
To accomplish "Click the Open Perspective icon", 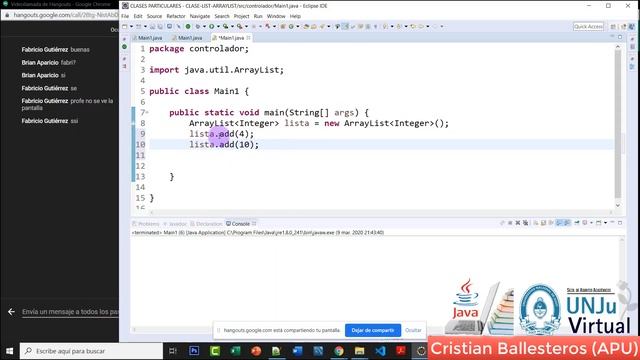I will [x=613, y=27].
